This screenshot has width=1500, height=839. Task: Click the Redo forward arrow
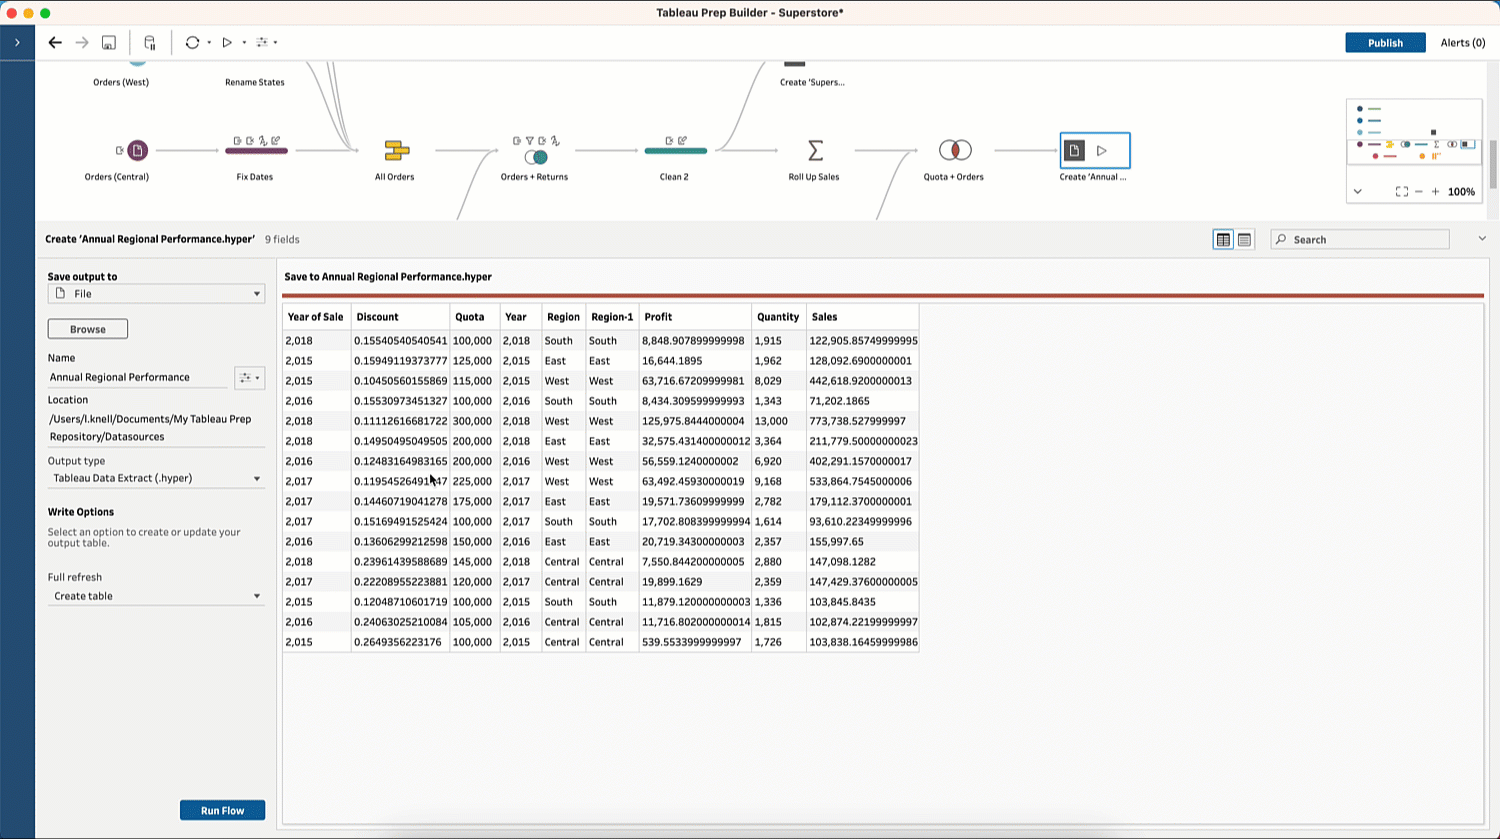pos(82,42)
